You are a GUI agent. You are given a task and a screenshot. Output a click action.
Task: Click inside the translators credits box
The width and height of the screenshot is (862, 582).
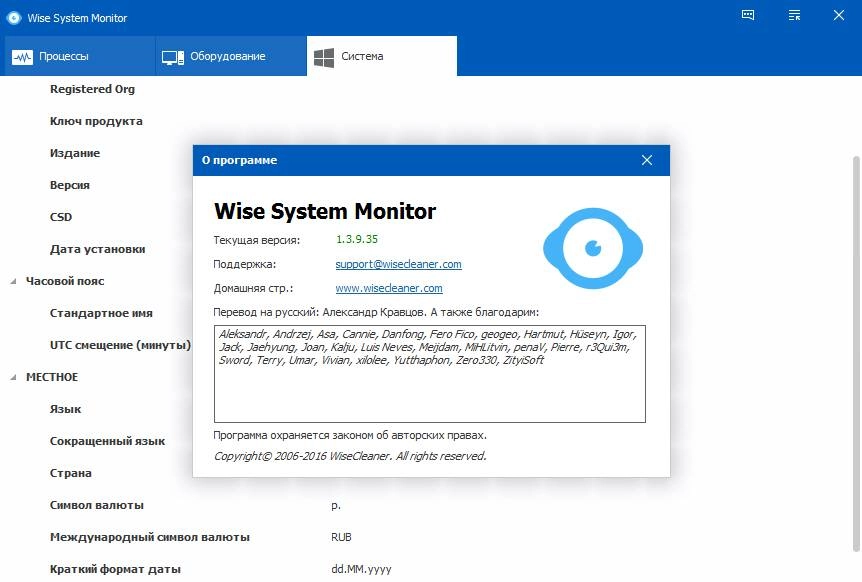pos(429,374)
